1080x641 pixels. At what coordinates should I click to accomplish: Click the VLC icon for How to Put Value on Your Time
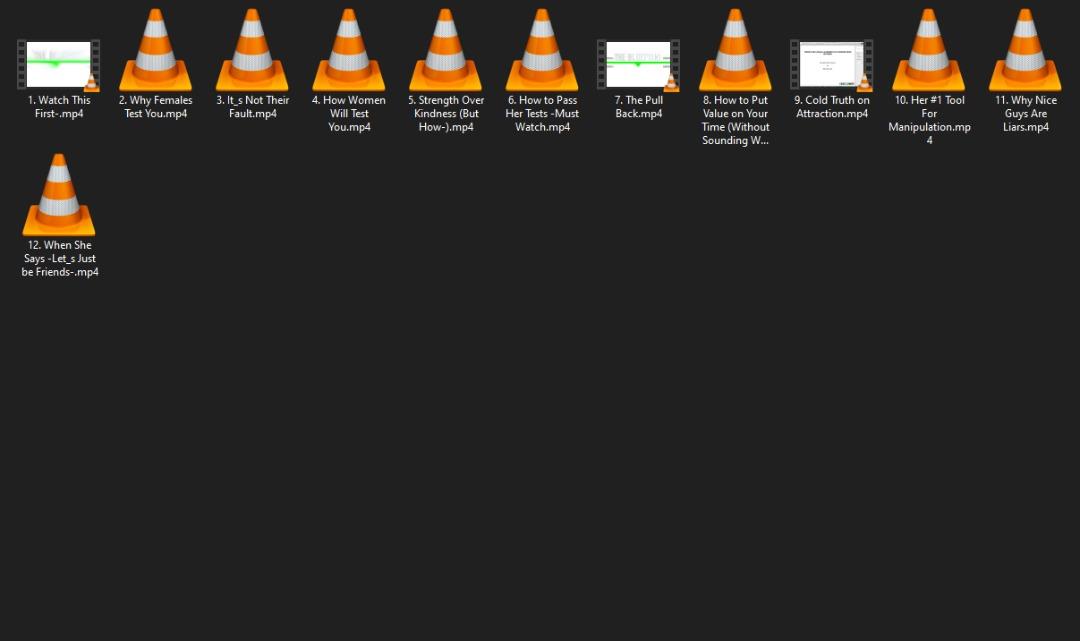(x=735, y=51)
